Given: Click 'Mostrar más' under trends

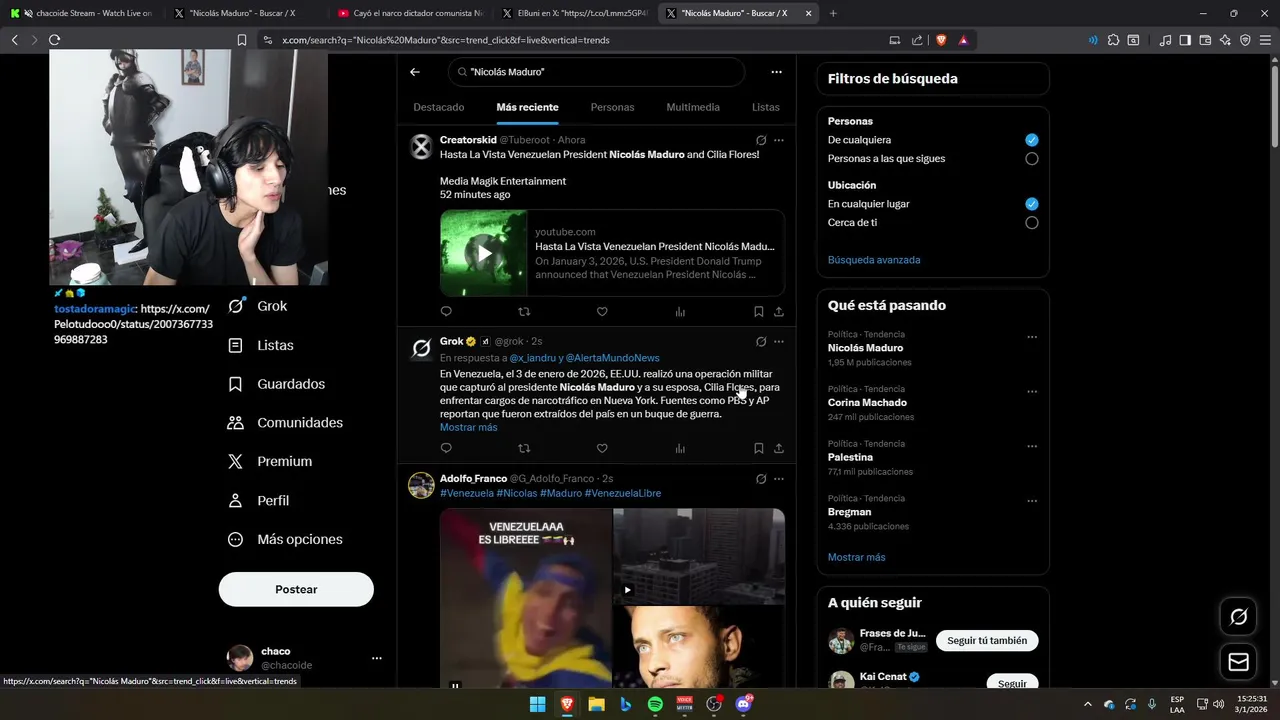Looking at the screenshot, I should coord(856,557).
